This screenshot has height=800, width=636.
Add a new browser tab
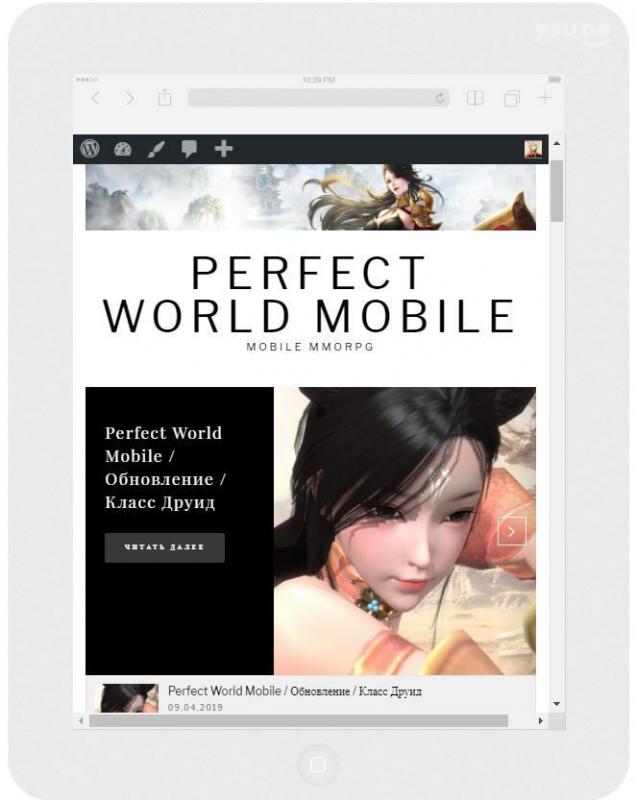pyautogui.click(x=545, y=97)
